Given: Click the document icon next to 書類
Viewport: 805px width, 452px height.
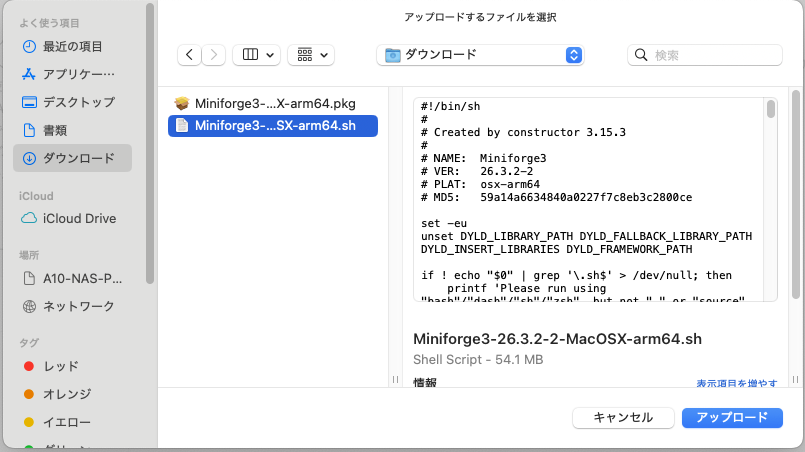Looking at the screenshot, I should [29, 130].
